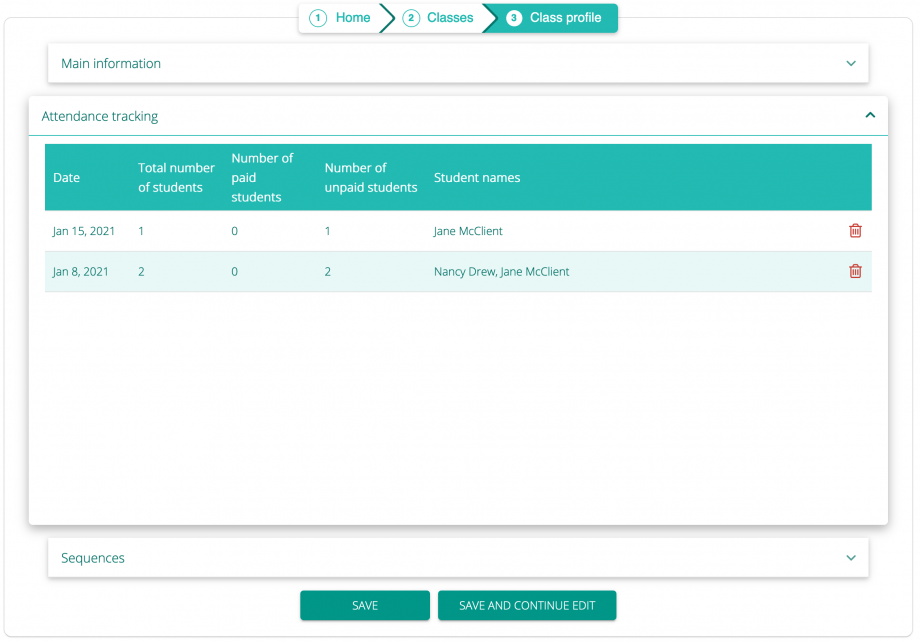Delete the Jan 15, 2021 attendance record
Image resolution: width=920 pixels, height=642 pixels.
pyautogui.click(x=855, y=230)
